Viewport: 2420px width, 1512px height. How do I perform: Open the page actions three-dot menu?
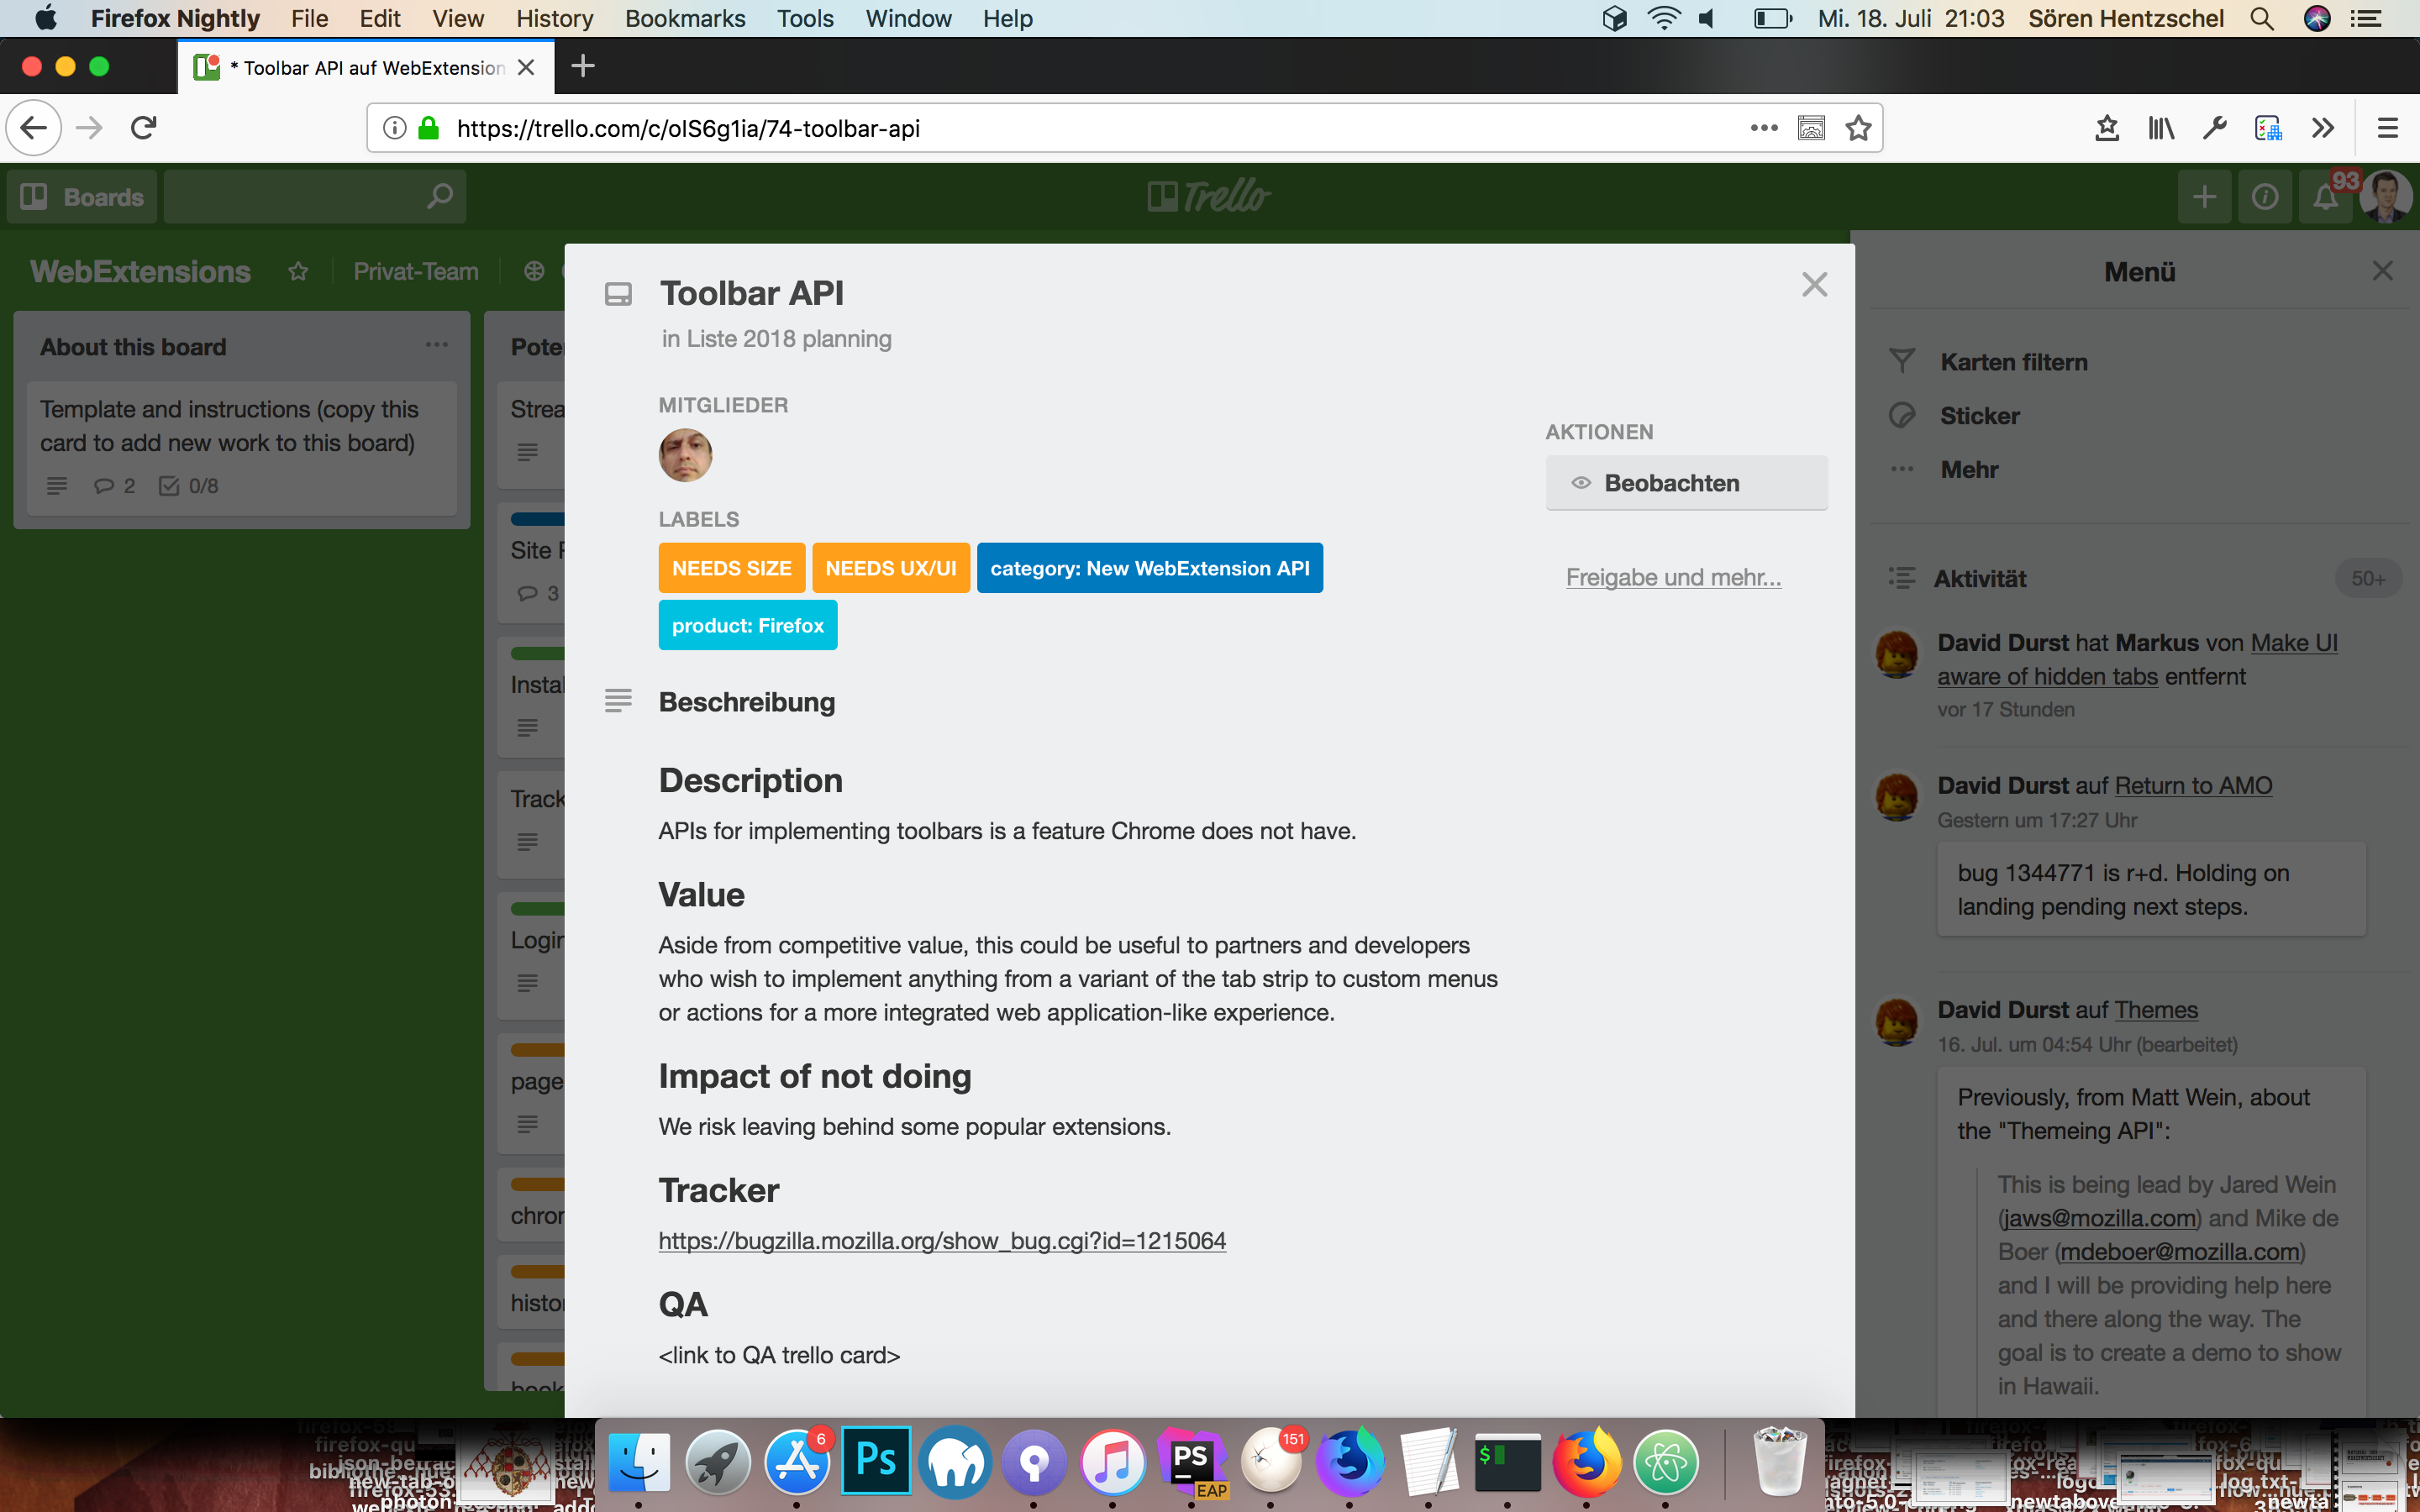click(x=1764, y=128)
